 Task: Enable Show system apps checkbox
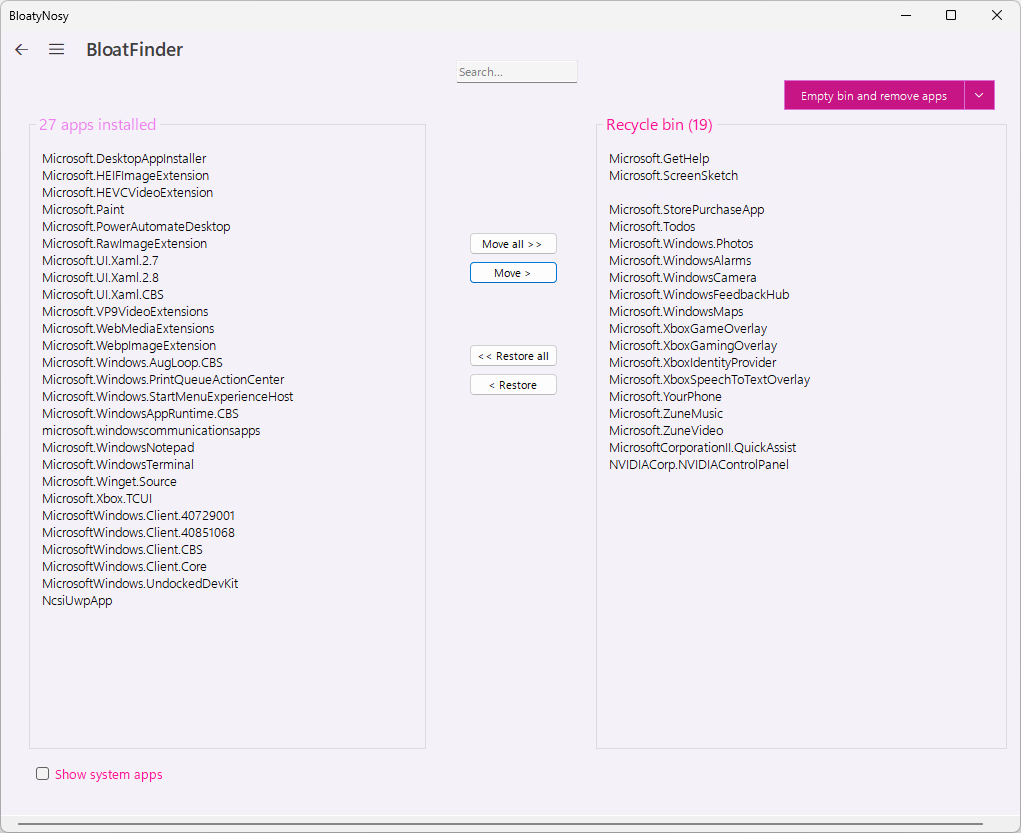click(x=42, y=774)
